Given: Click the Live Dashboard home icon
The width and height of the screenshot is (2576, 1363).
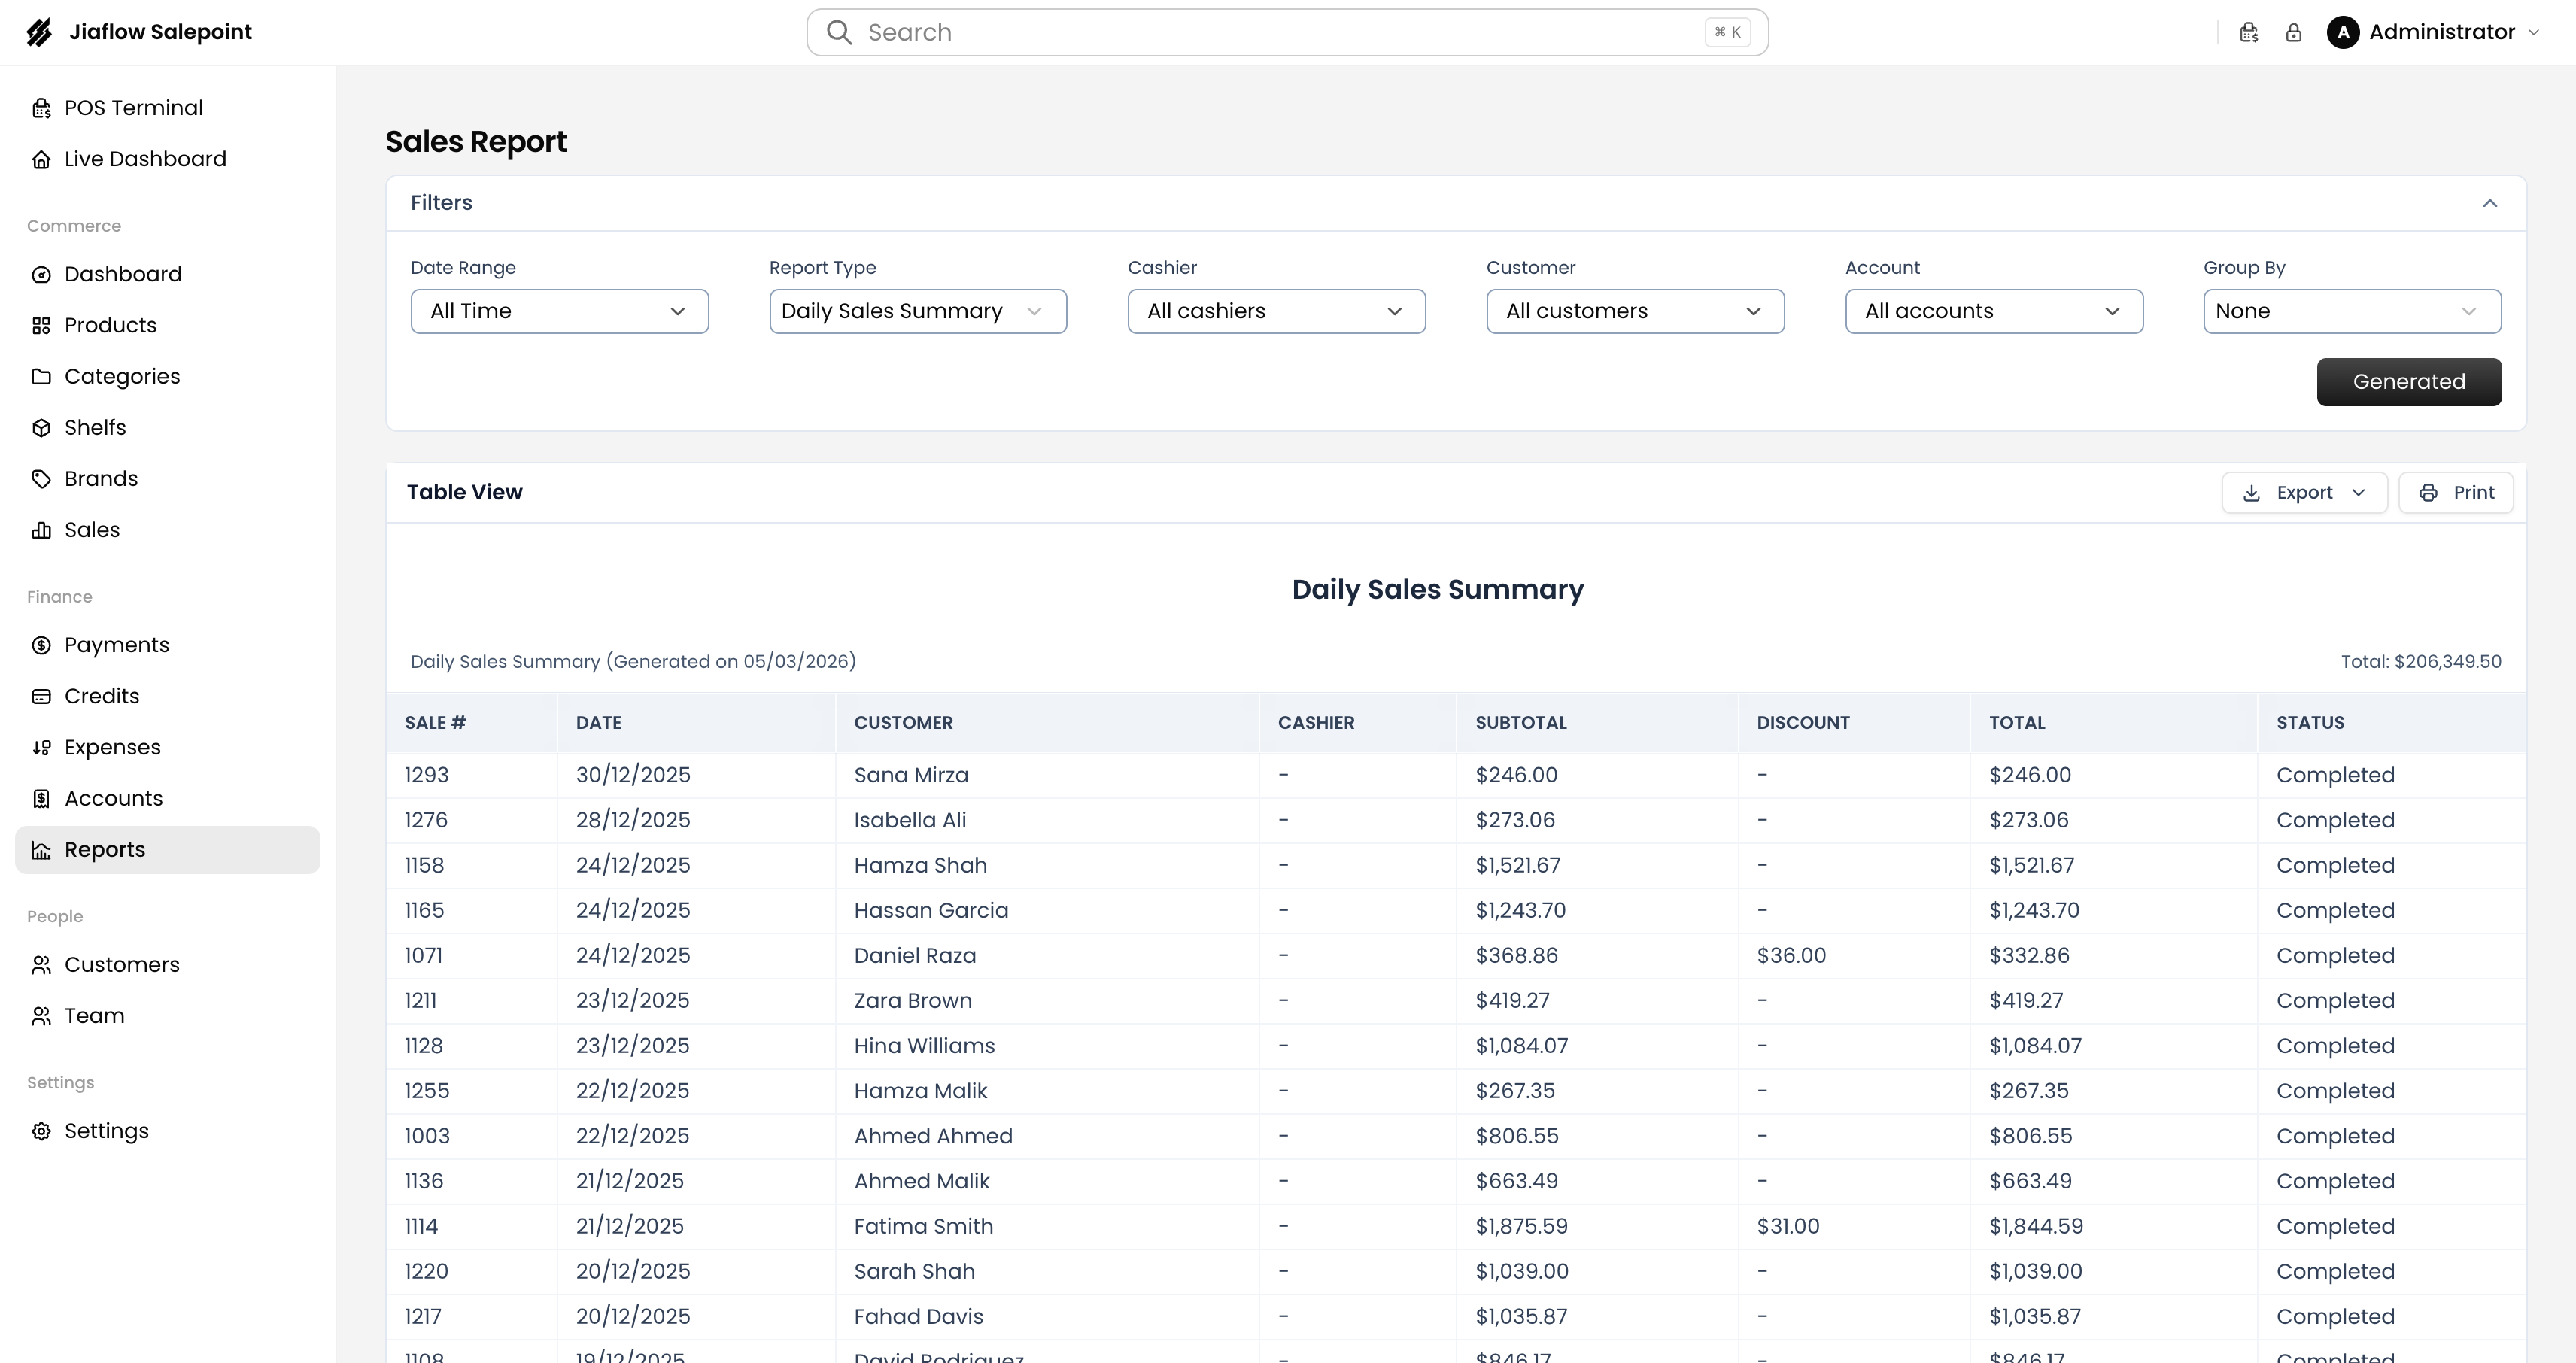Looking at the screenshot, I should [x=41, y=159].
